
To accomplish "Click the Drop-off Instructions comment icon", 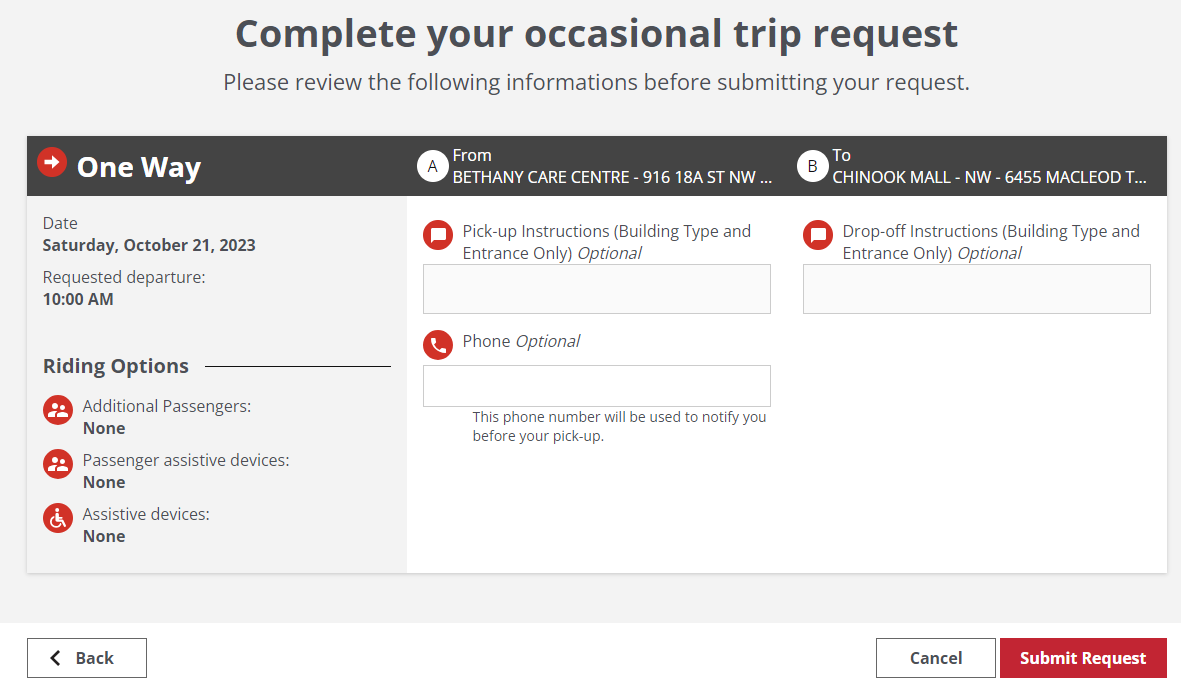I will pyautogui.click(x=818, y=235).
